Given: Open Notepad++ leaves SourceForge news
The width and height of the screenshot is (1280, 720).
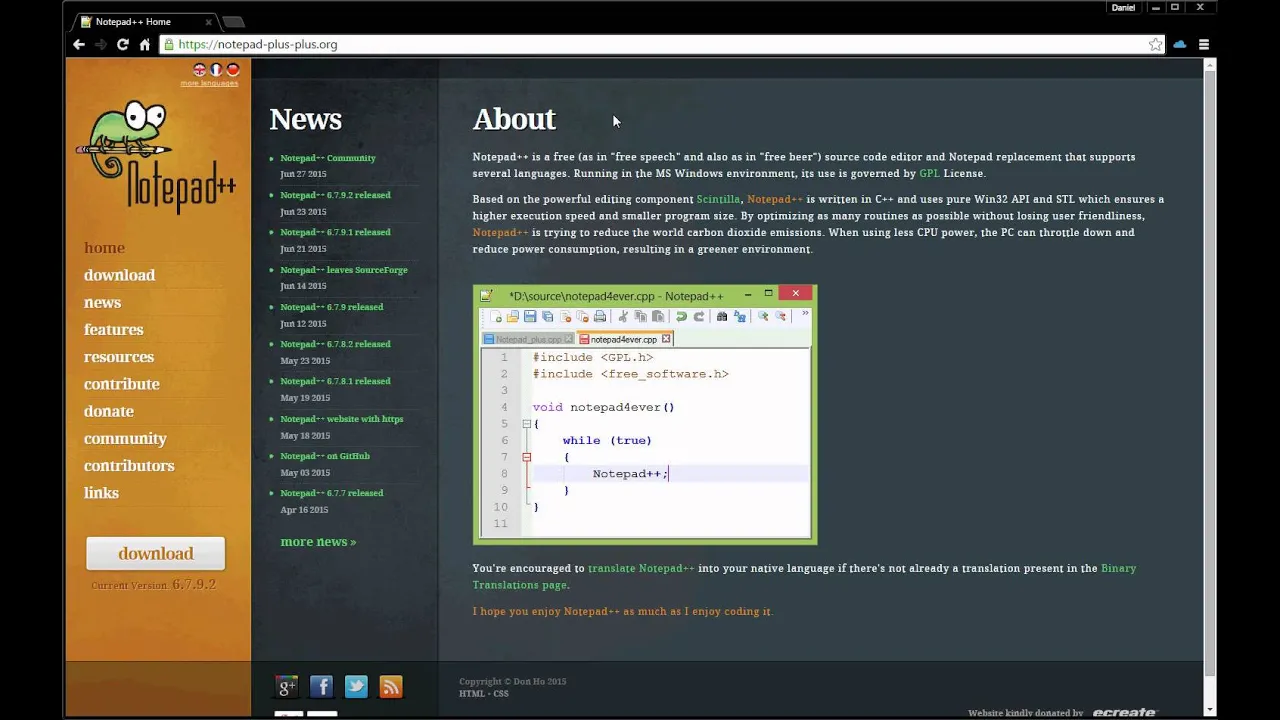Looking at the screenshot, I should (344, 270).
